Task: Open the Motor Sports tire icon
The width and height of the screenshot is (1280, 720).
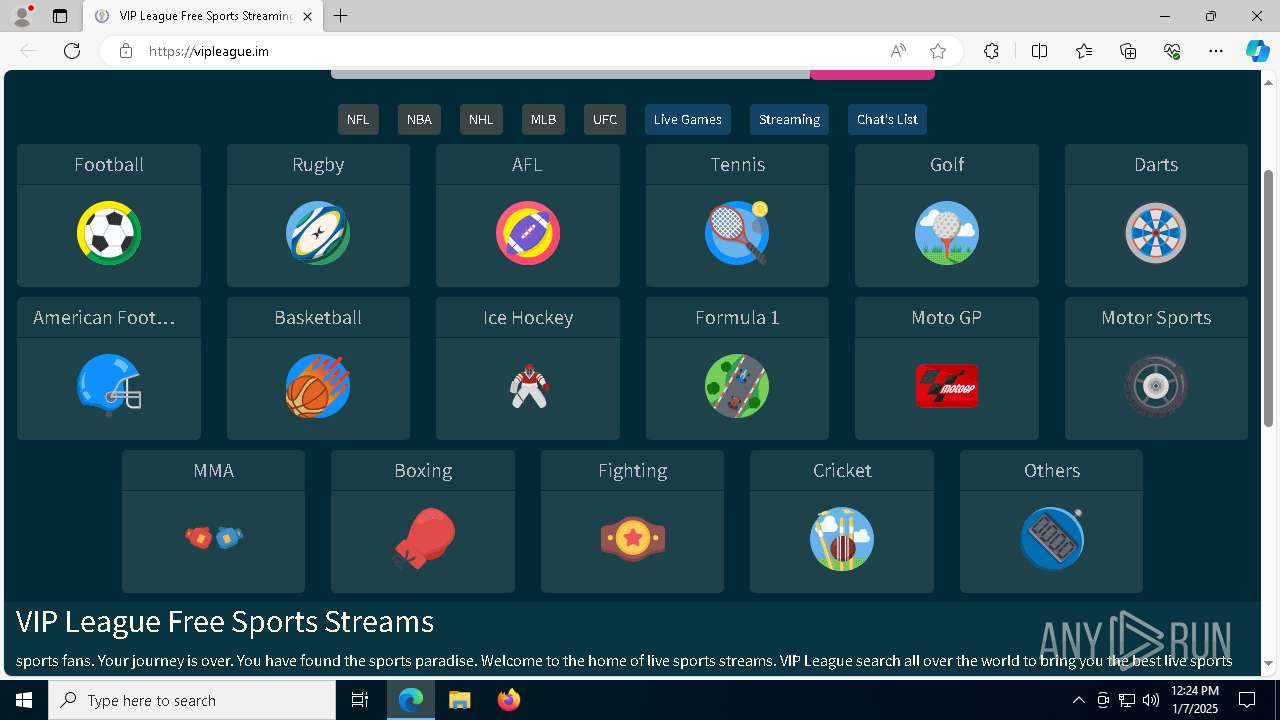Action: (x=1156, y=386)
